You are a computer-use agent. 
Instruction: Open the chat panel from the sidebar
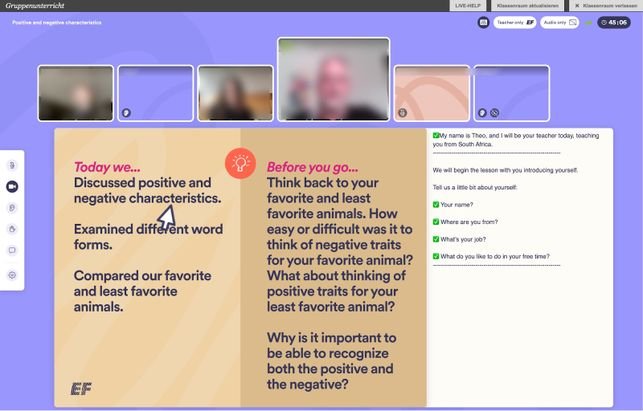pyautogui.click(x=12, y=250)
